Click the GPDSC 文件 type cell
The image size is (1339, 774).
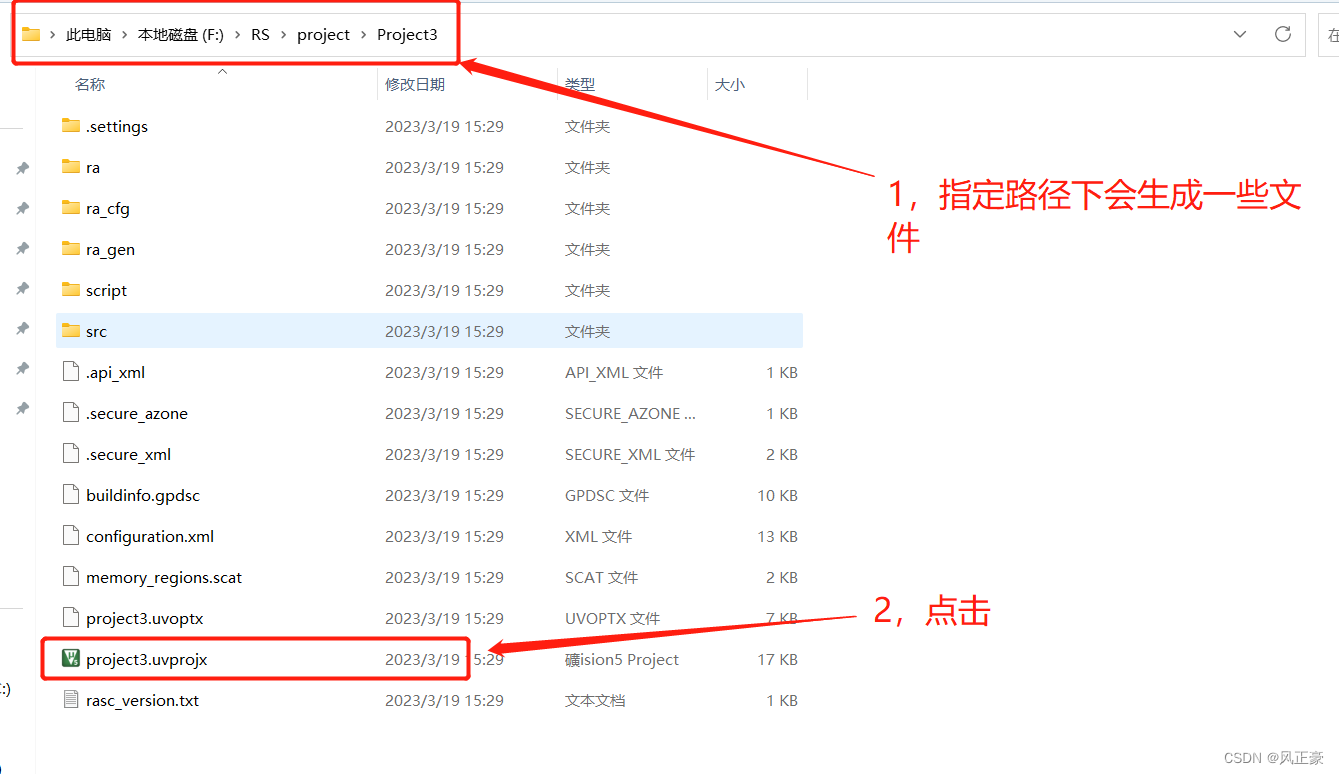pyautogui.click(x=607, y=496)
